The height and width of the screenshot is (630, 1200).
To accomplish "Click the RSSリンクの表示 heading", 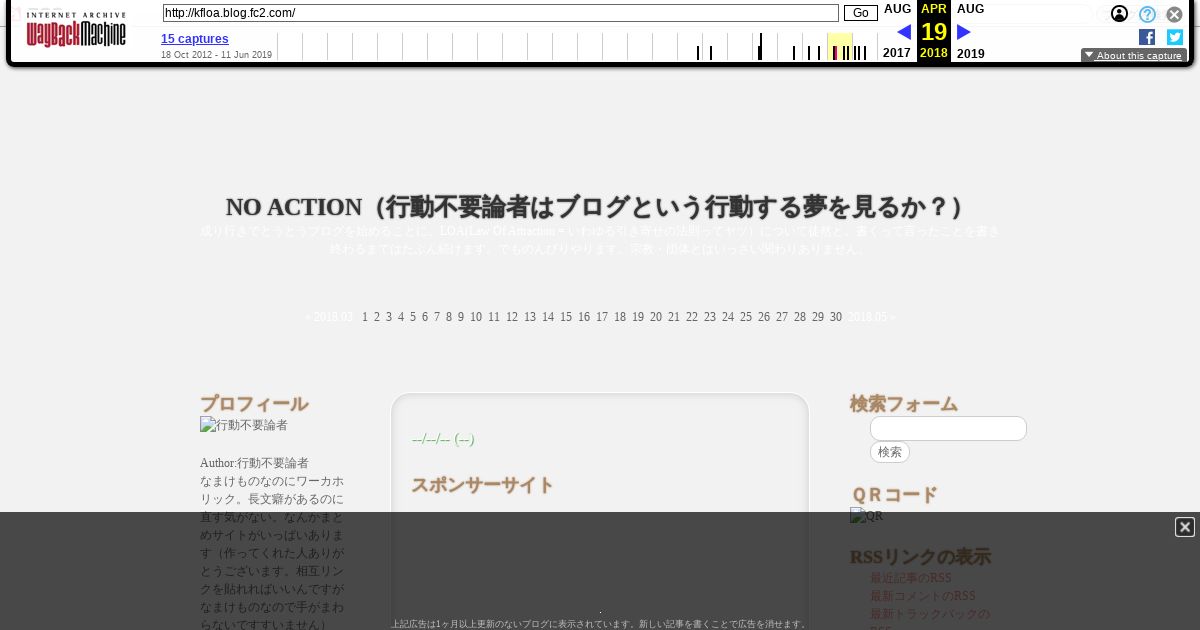I will tap(920, 557).
